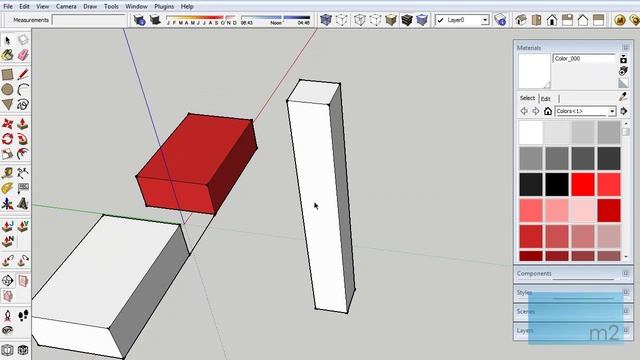
Task: Collapse the Materials panel
Action: pos(625,47)
